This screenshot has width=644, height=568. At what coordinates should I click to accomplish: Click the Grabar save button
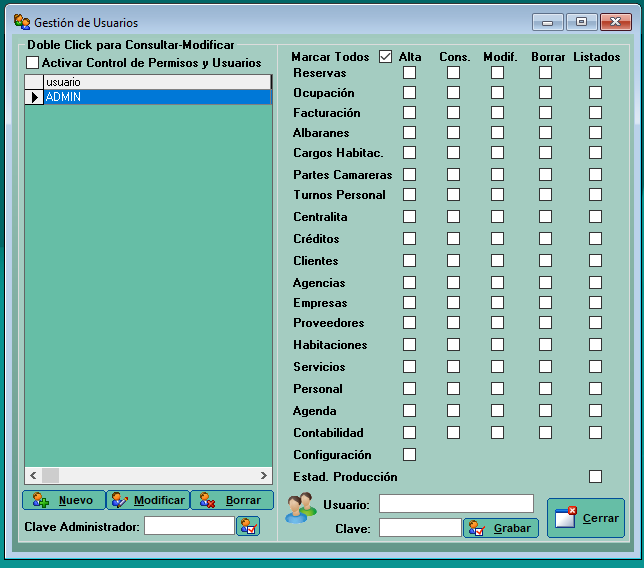[x=501, y=528]
